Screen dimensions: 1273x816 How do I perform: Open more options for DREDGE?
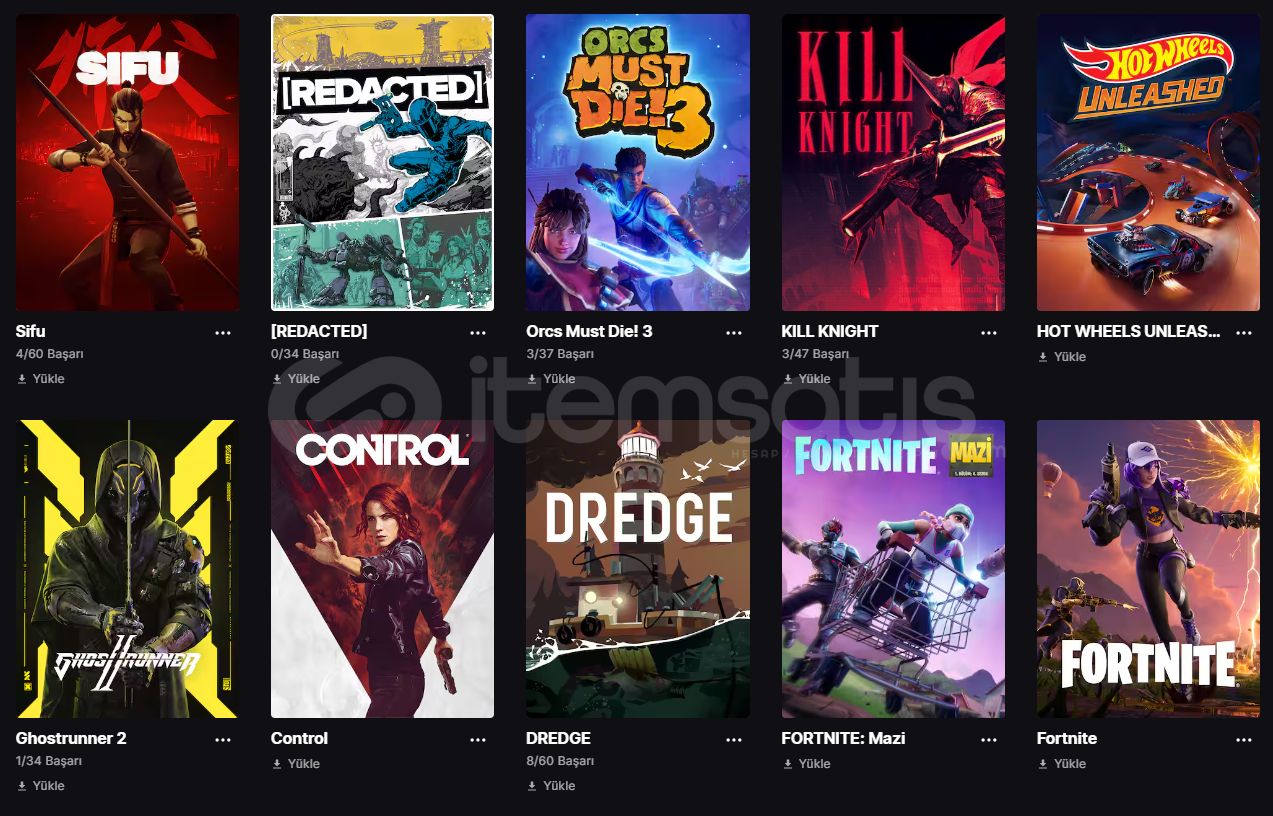[x=734, y=740]
